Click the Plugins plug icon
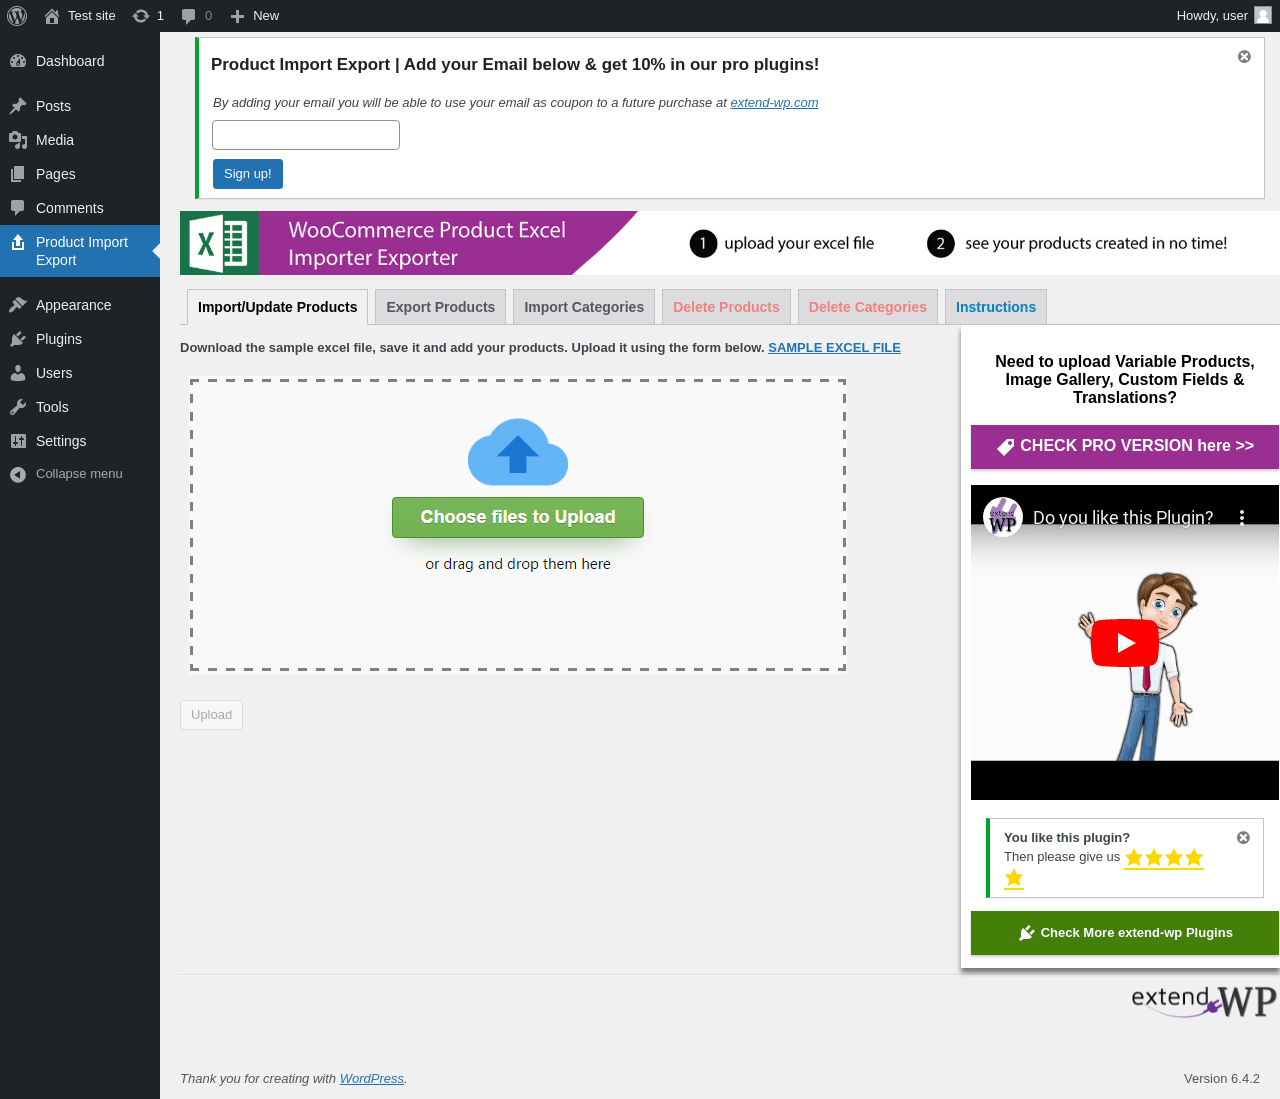The width and height of the screenshot is (1280, 1099). tap(18, 339)
